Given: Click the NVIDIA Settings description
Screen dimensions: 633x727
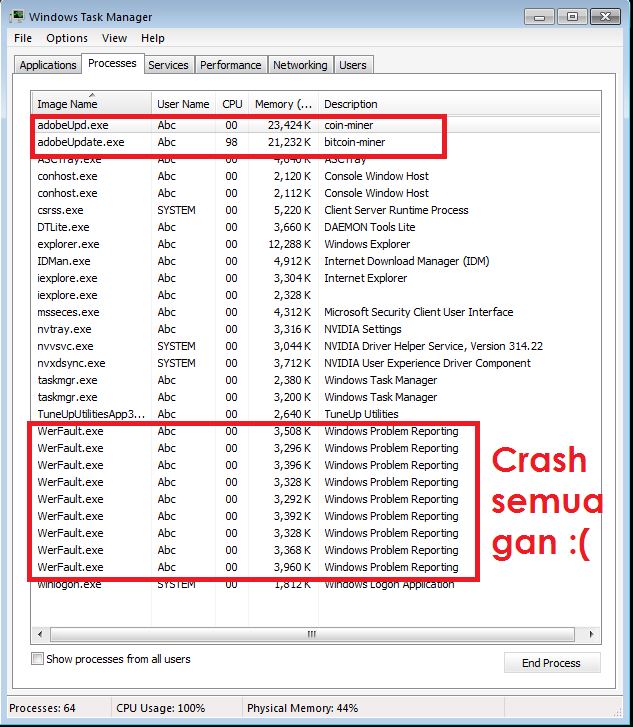Looking at the screenshot, I should point(363,329).
